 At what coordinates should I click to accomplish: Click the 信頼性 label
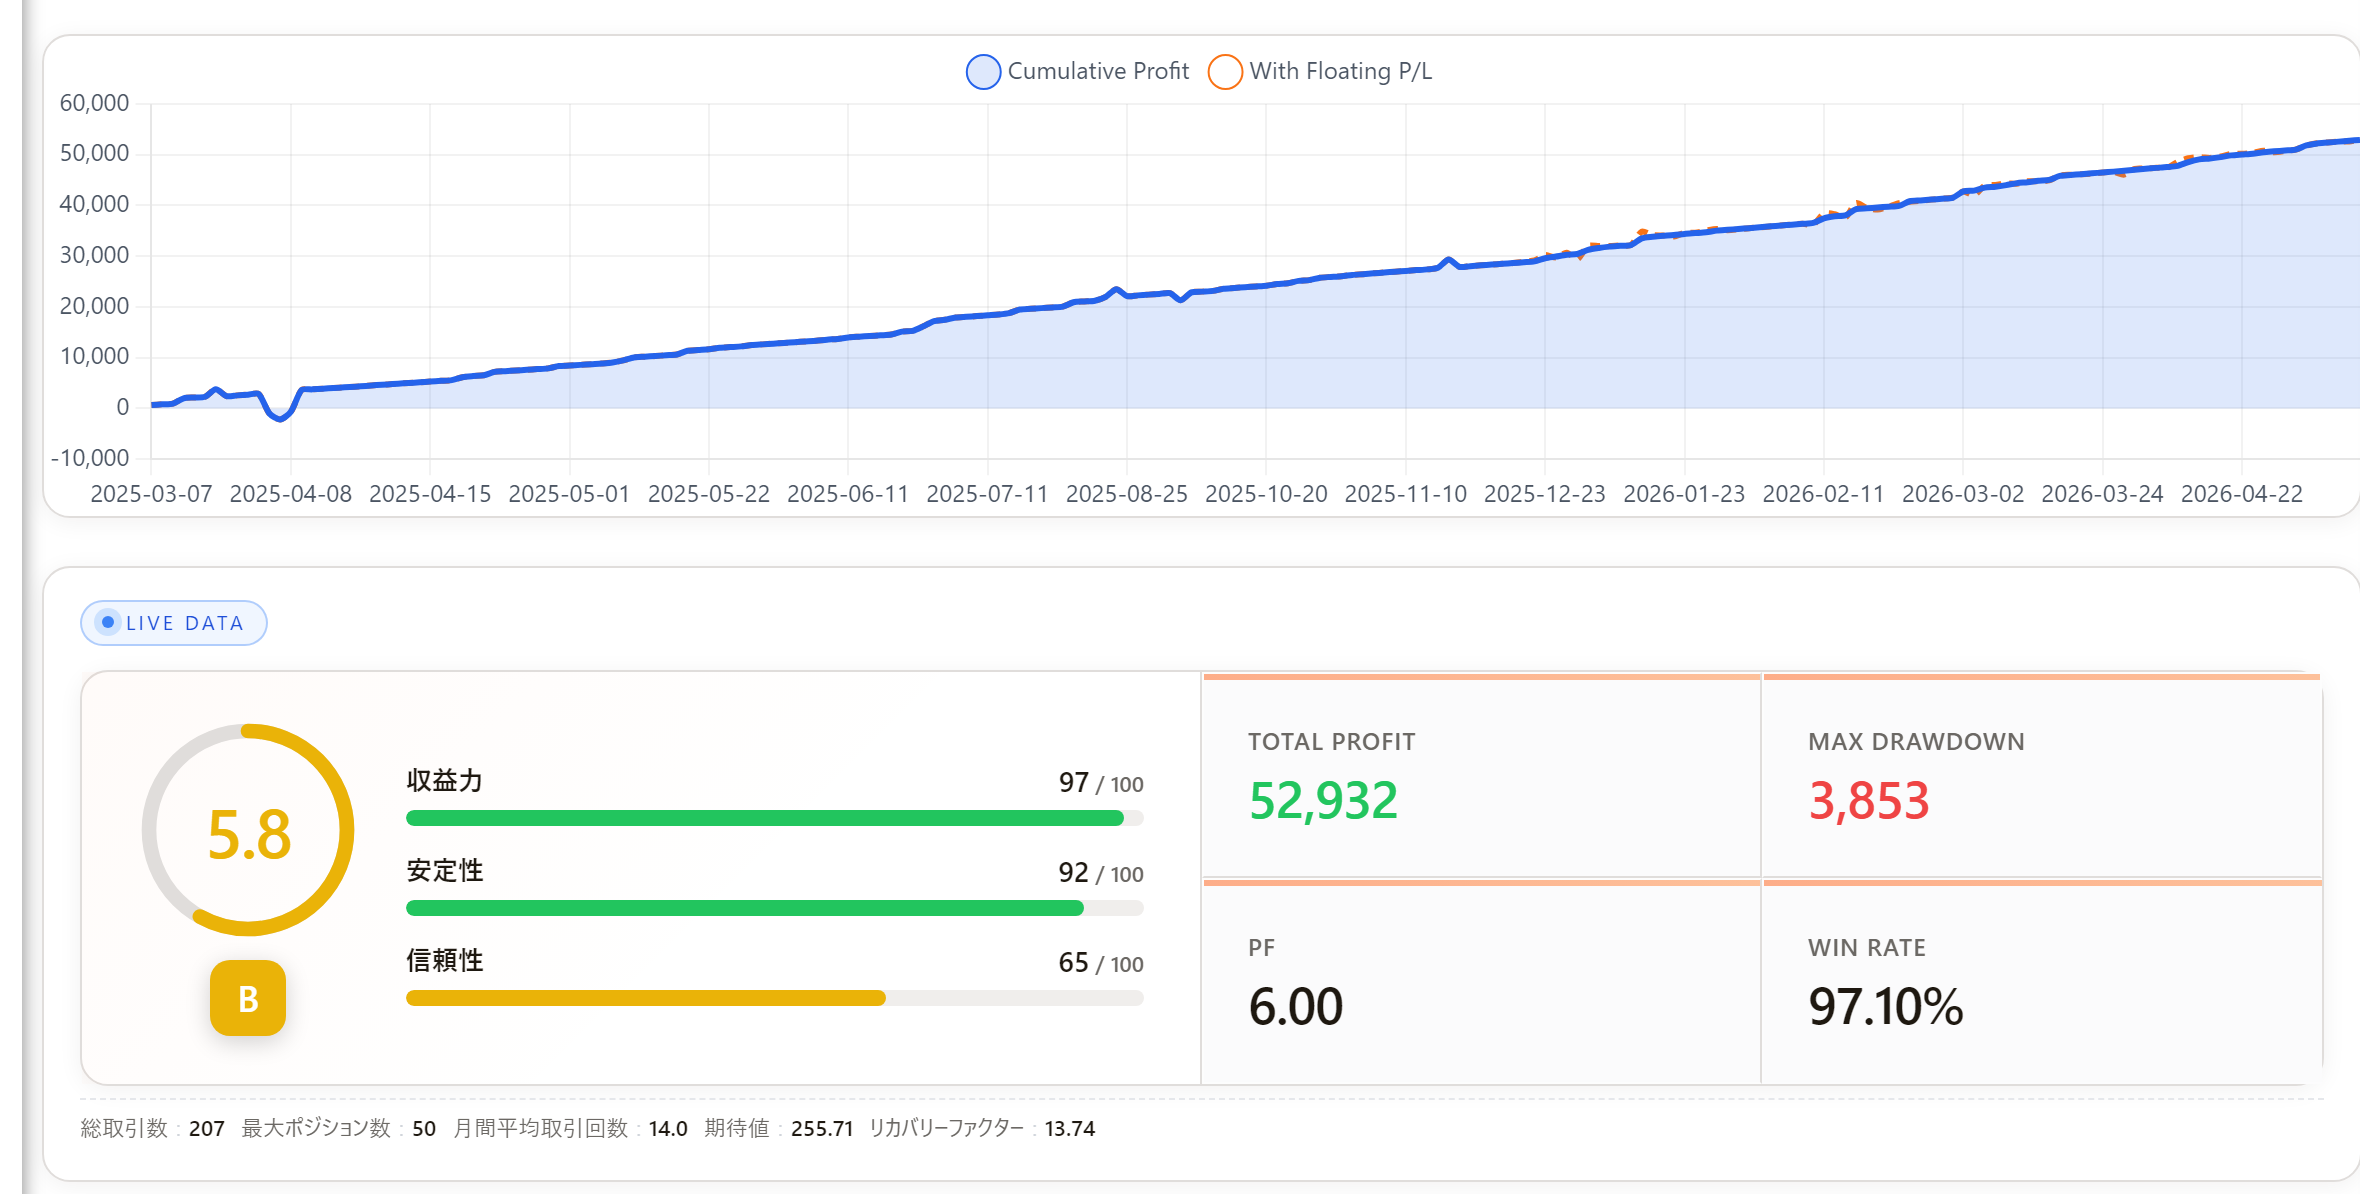pyautogui.click(x=445, y=961)
